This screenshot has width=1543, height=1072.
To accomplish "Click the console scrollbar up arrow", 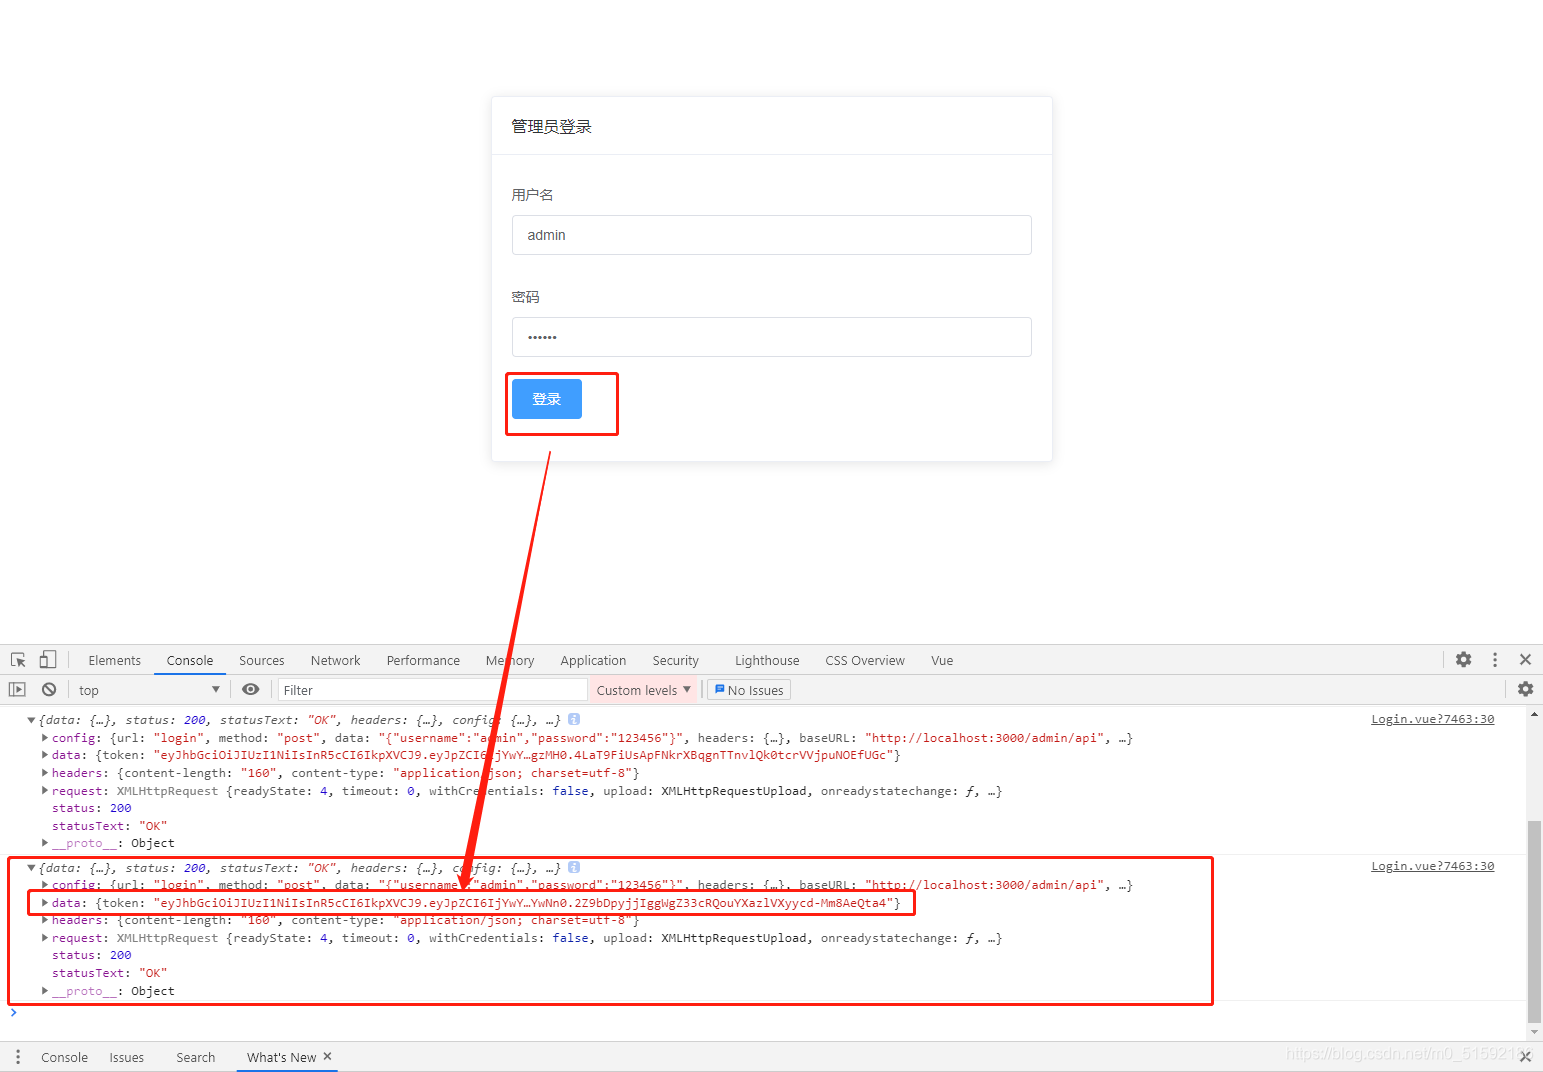I will 1534,714.
